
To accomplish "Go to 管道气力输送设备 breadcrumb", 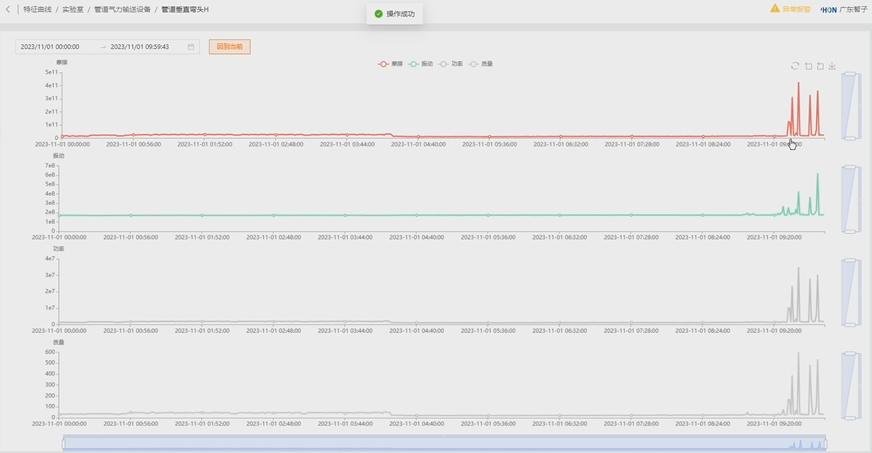I will (122, 9).
